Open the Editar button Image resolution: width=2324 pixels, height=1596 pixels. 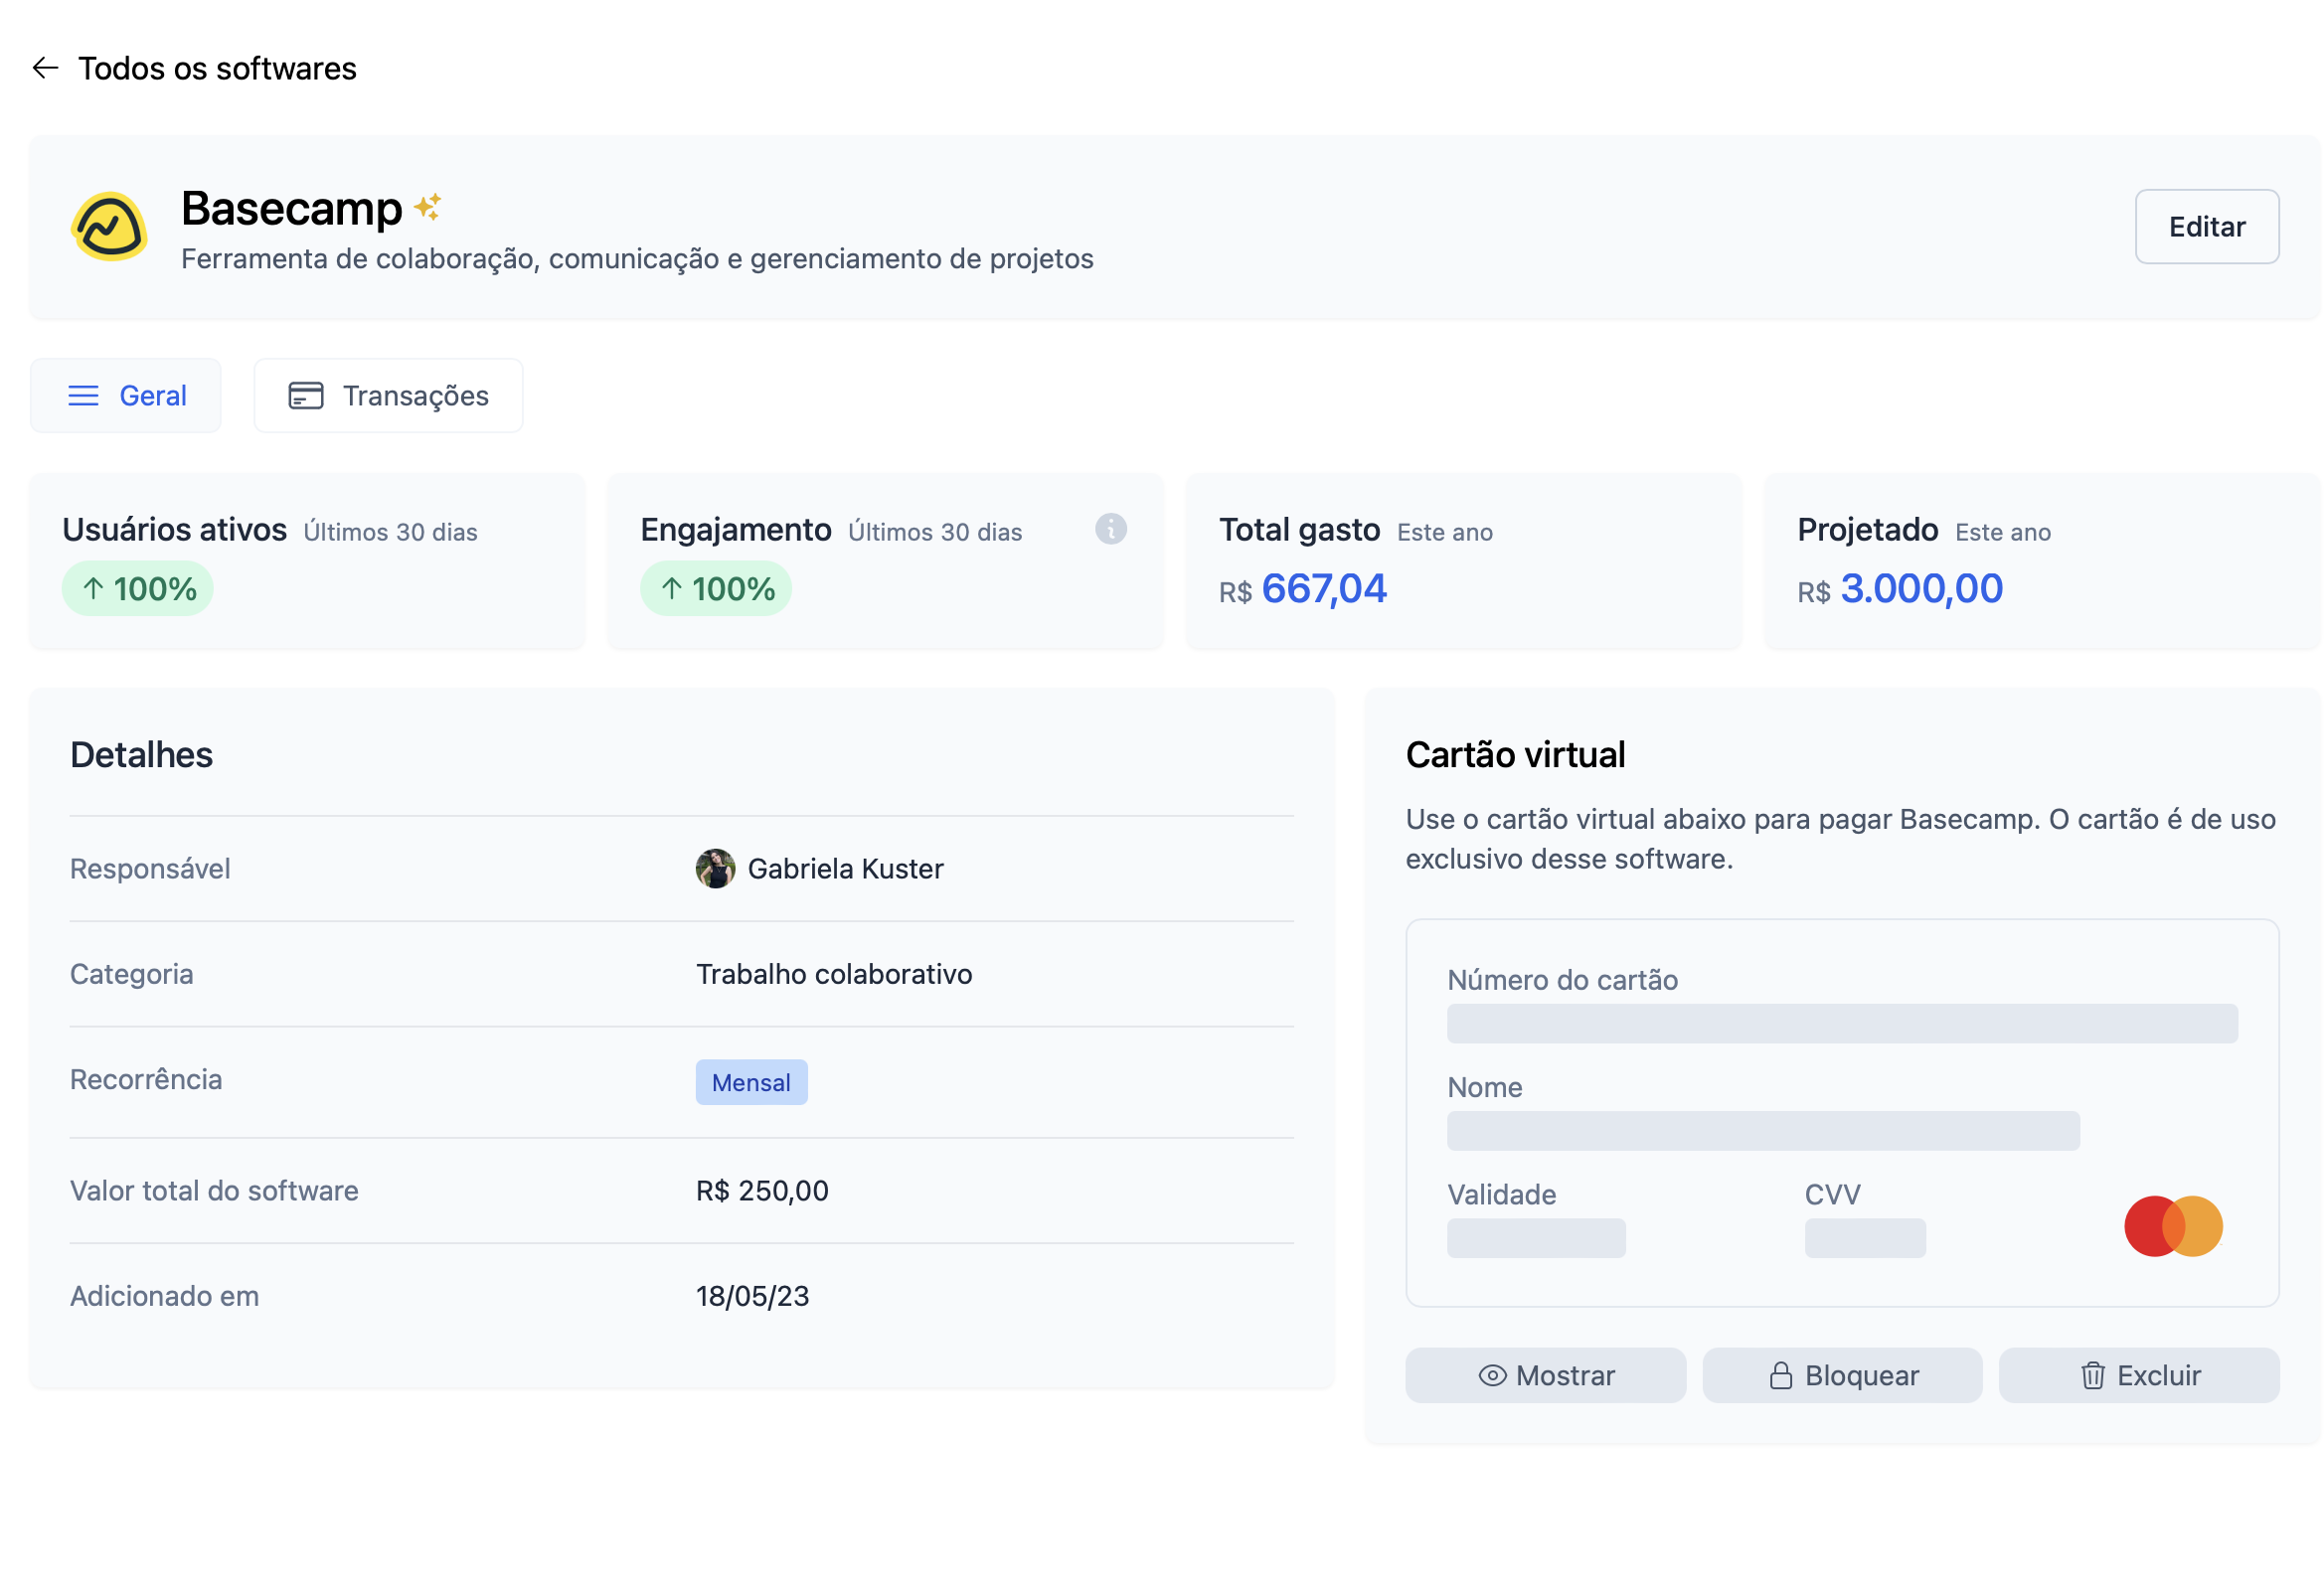pos(2207,227)
